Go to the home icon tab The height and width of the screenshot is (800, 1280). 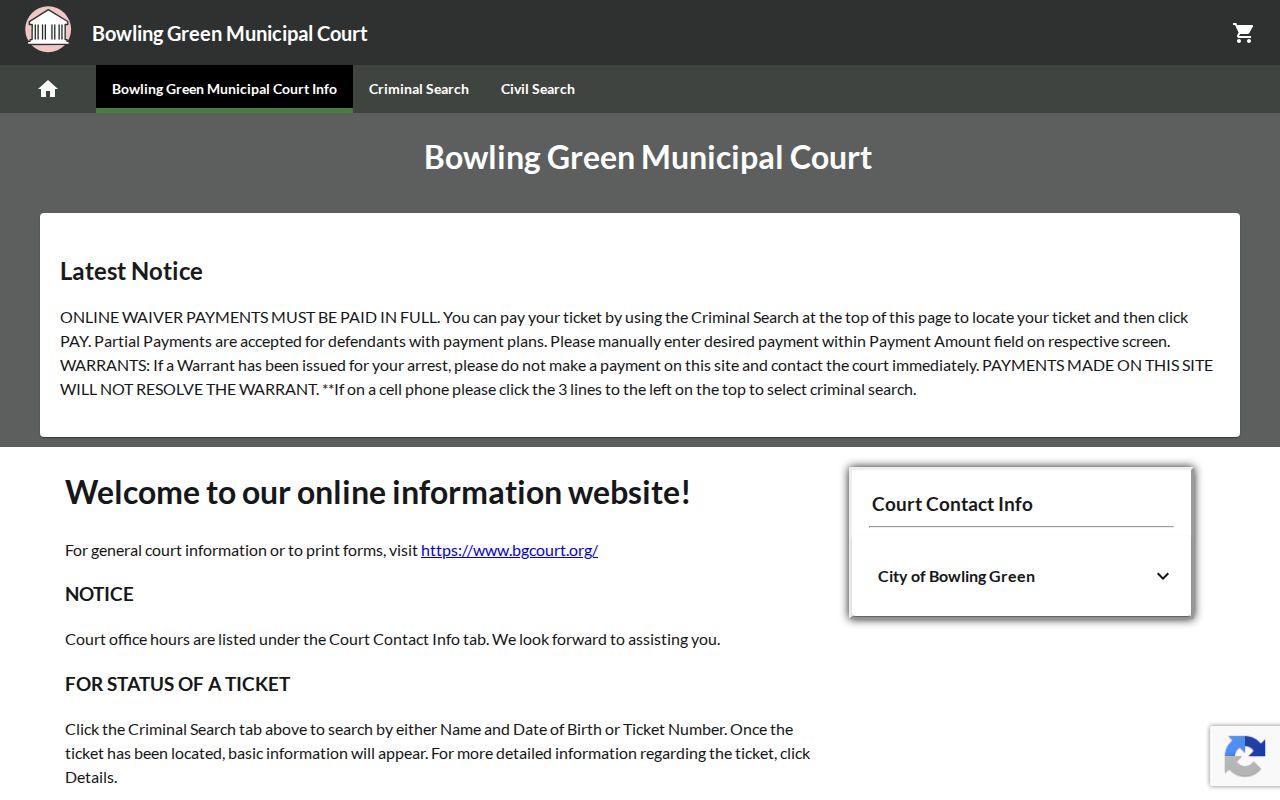pos(48,89)
